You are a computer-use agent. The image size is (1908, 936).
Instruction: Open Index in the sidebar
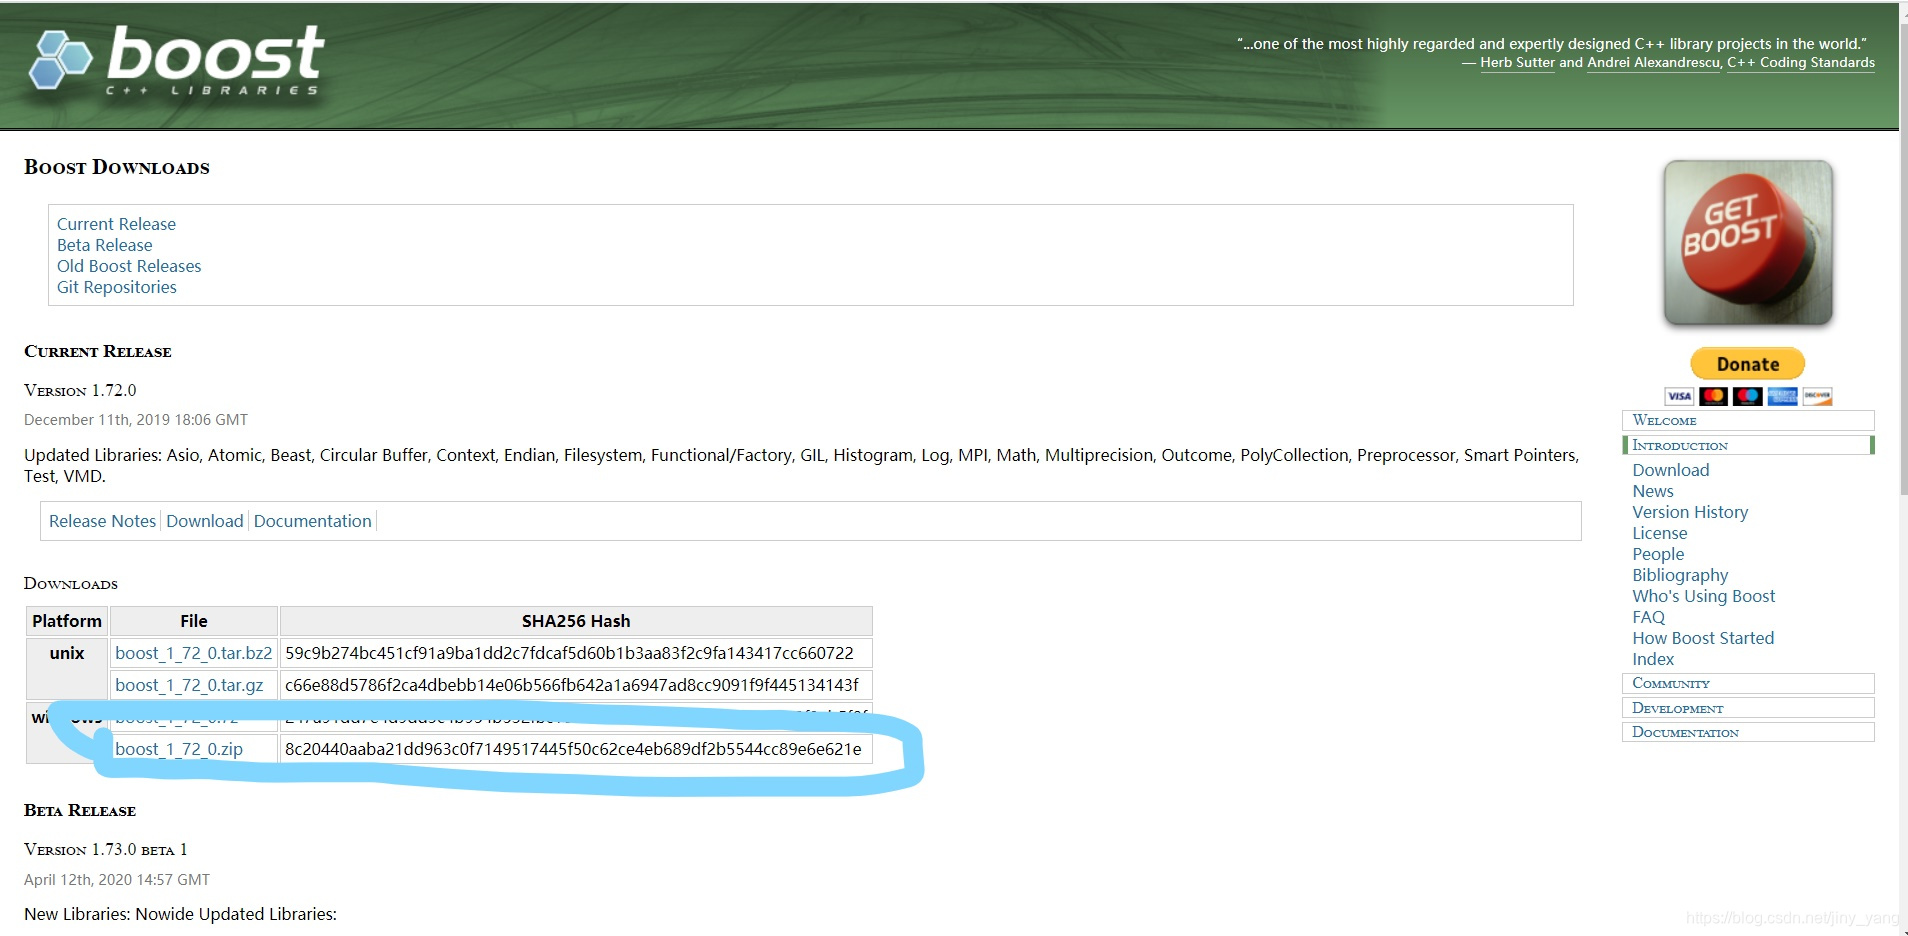pos(1653,659)
